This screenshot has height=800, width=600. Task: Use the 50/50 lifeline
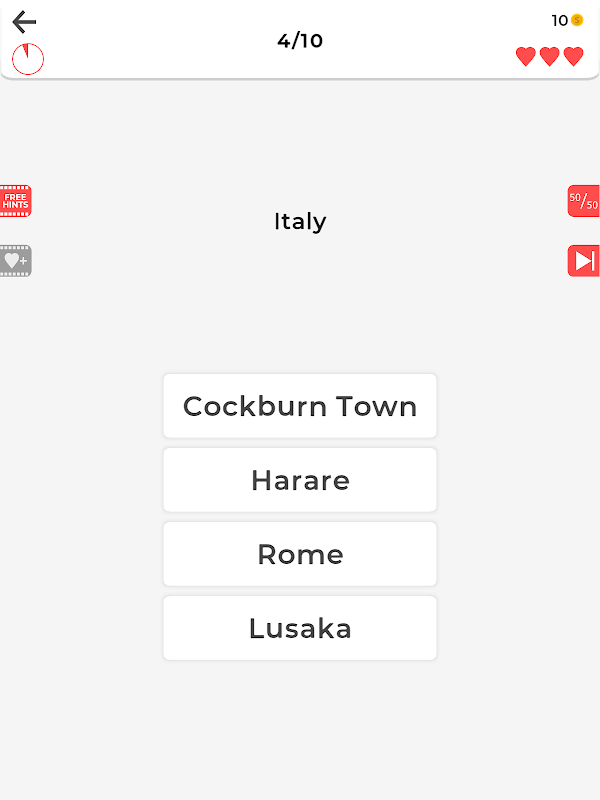point(584,201)
